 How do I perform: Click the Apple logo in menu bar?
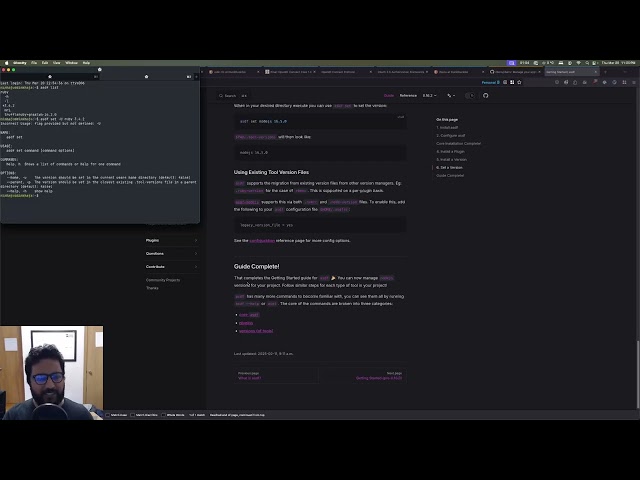(6, 63)
